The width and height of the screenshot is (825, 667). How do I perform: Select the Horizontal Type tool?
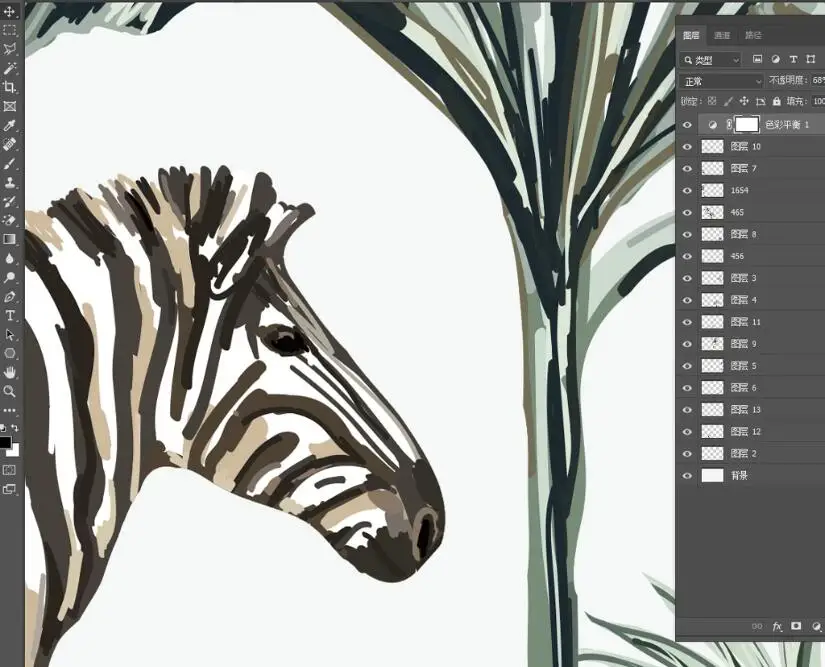pos(9,316)
